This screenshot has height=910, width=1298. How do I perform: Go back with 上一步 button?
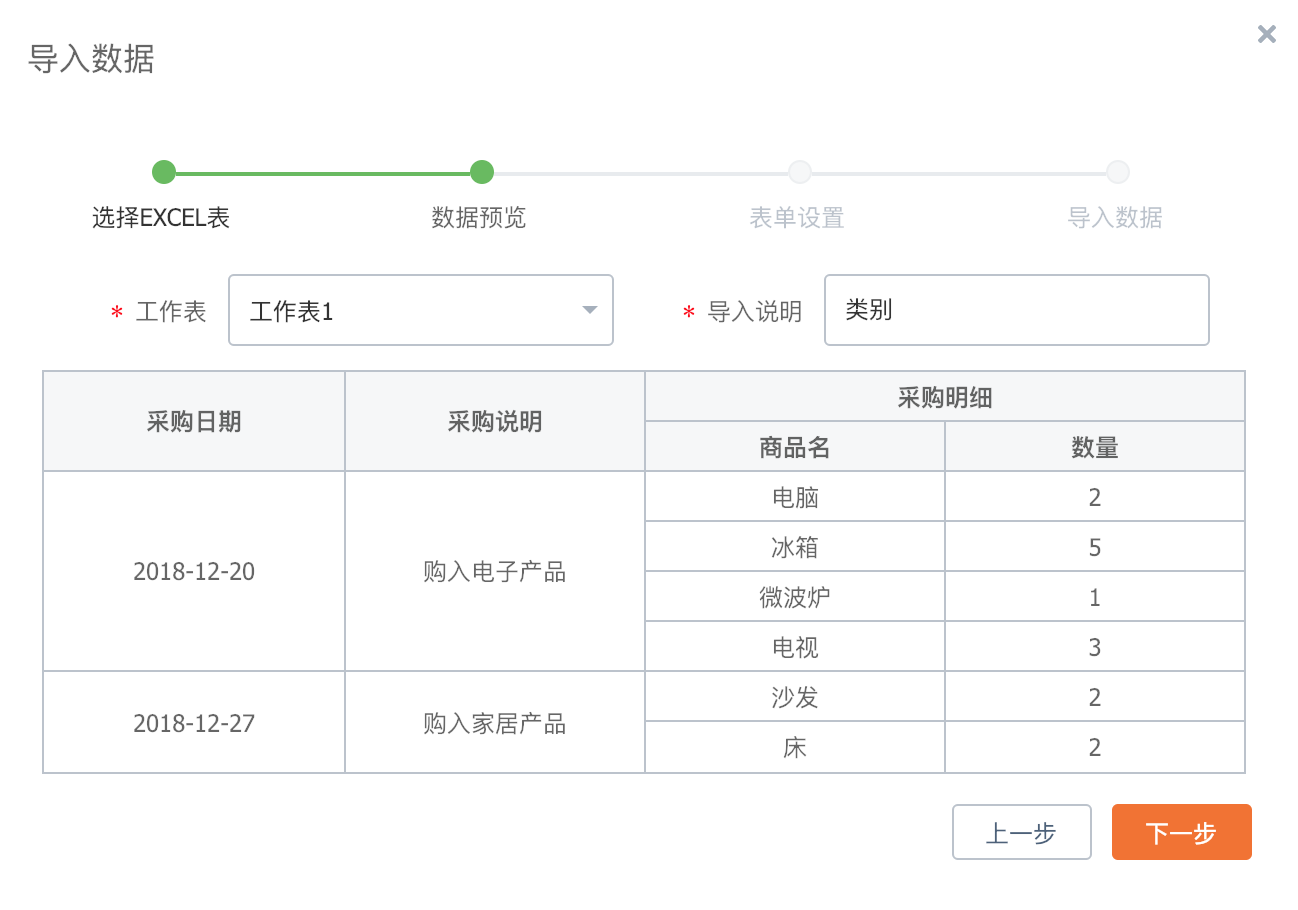coord(1021,832)
